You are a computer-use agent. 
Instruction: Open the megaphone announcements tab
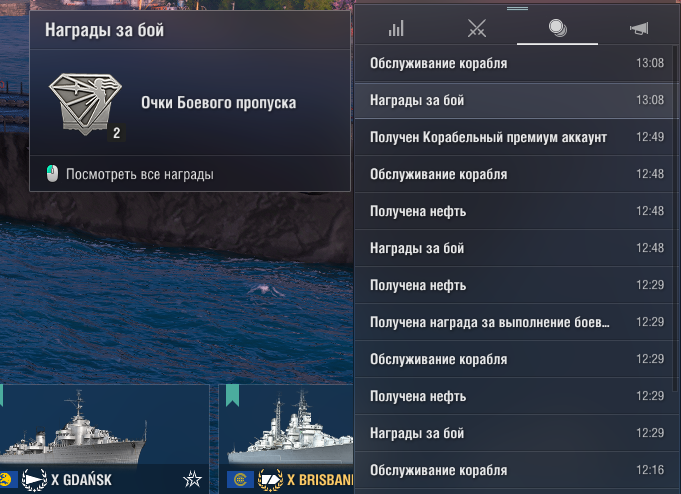tap(639, 29)
